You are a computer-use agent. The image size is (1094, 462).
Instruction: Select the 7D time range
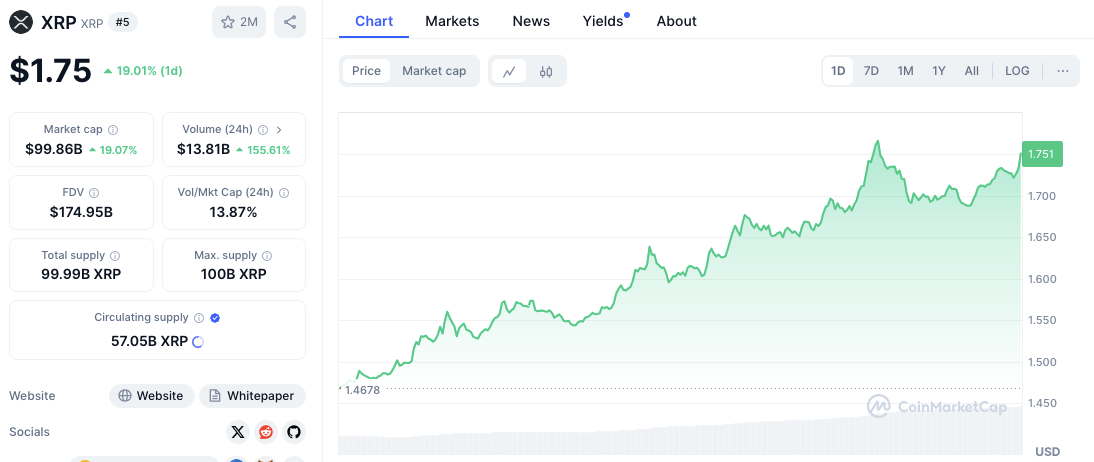pos(871,71)
